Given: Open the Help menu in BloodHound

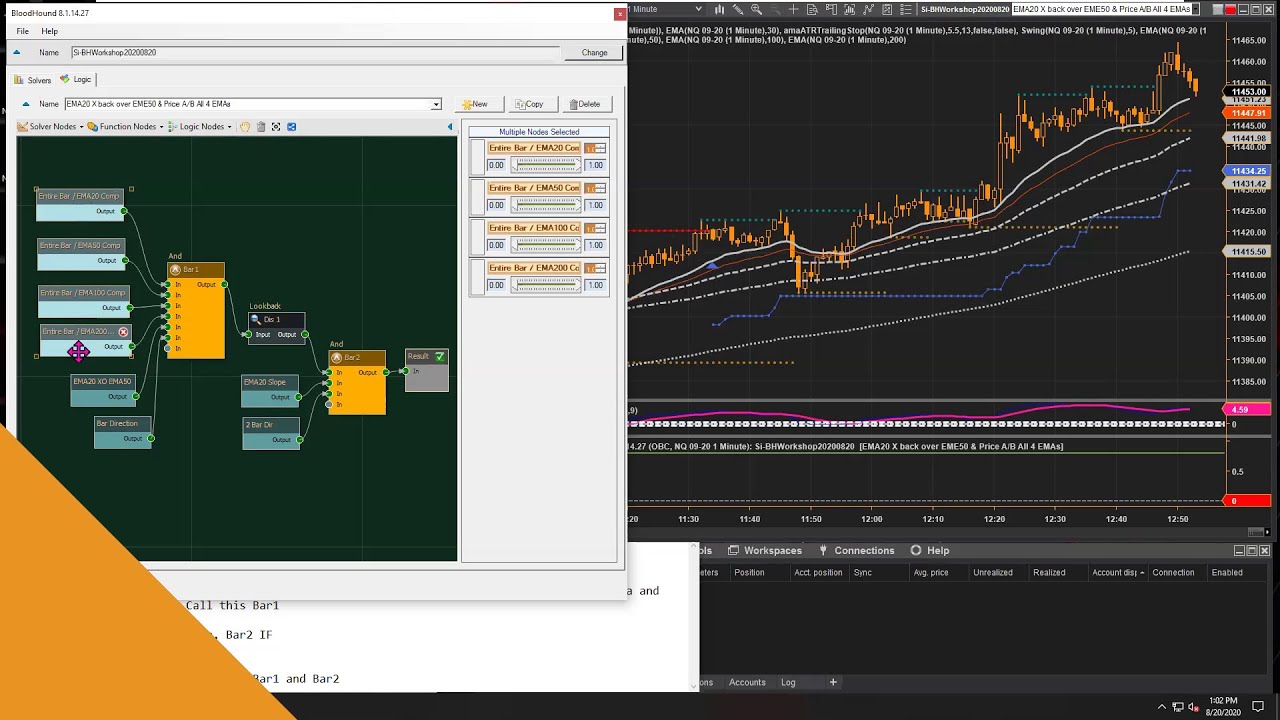Looking at the screenshot, I should pos(49,31).
